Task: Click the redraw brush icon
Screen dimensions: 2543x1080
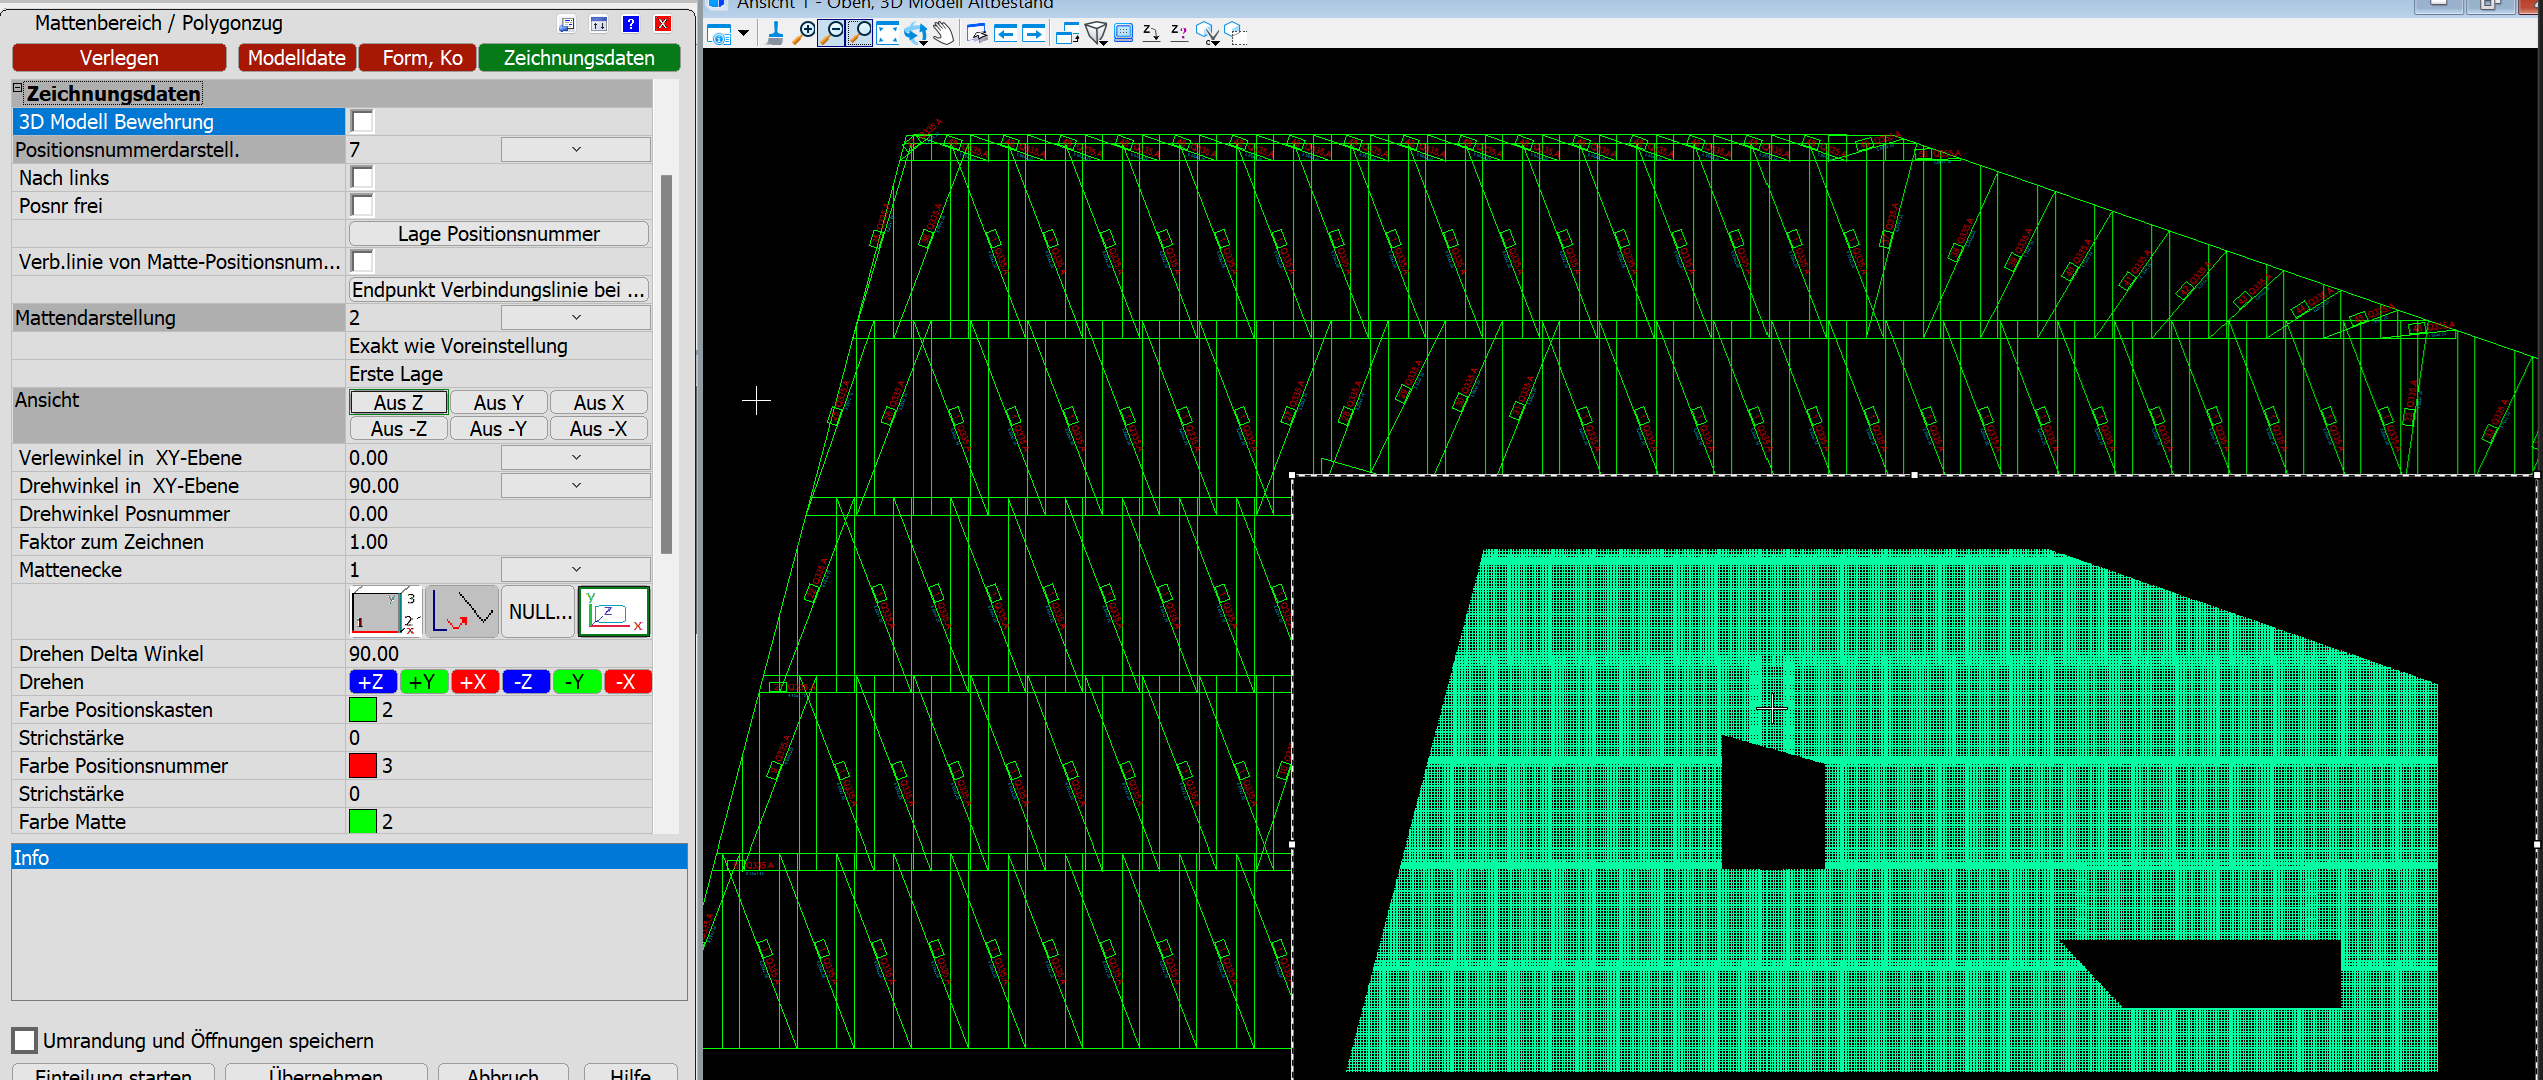Action: point(774,33)
